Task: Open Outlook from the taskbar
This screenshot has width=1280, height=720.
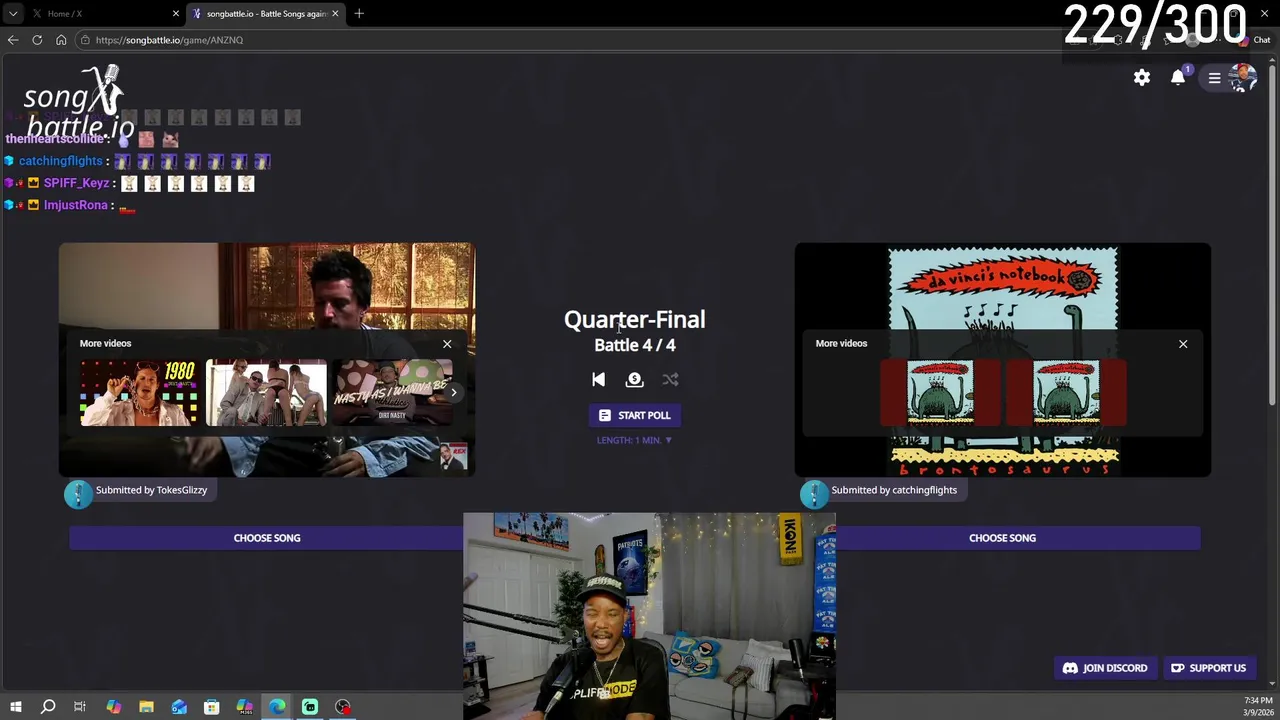Action: (179, 707)
